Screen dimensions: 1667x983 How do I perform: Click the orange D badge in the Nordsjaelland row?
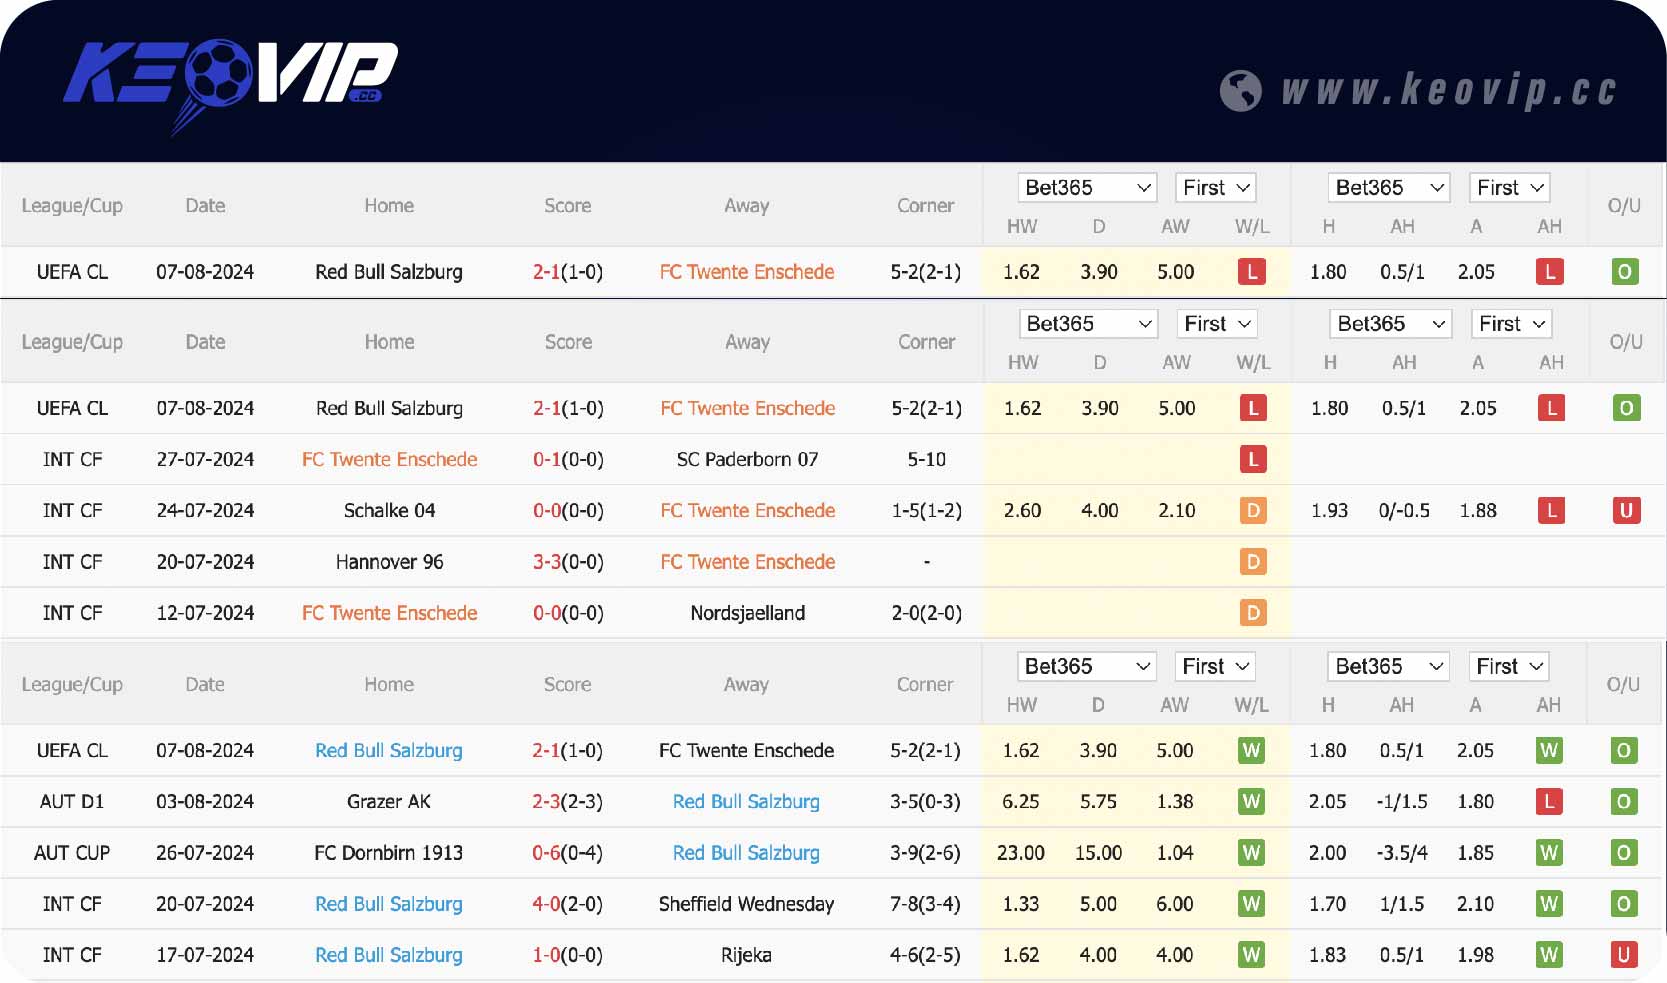pyautogui.click(x=1253, y=613)
